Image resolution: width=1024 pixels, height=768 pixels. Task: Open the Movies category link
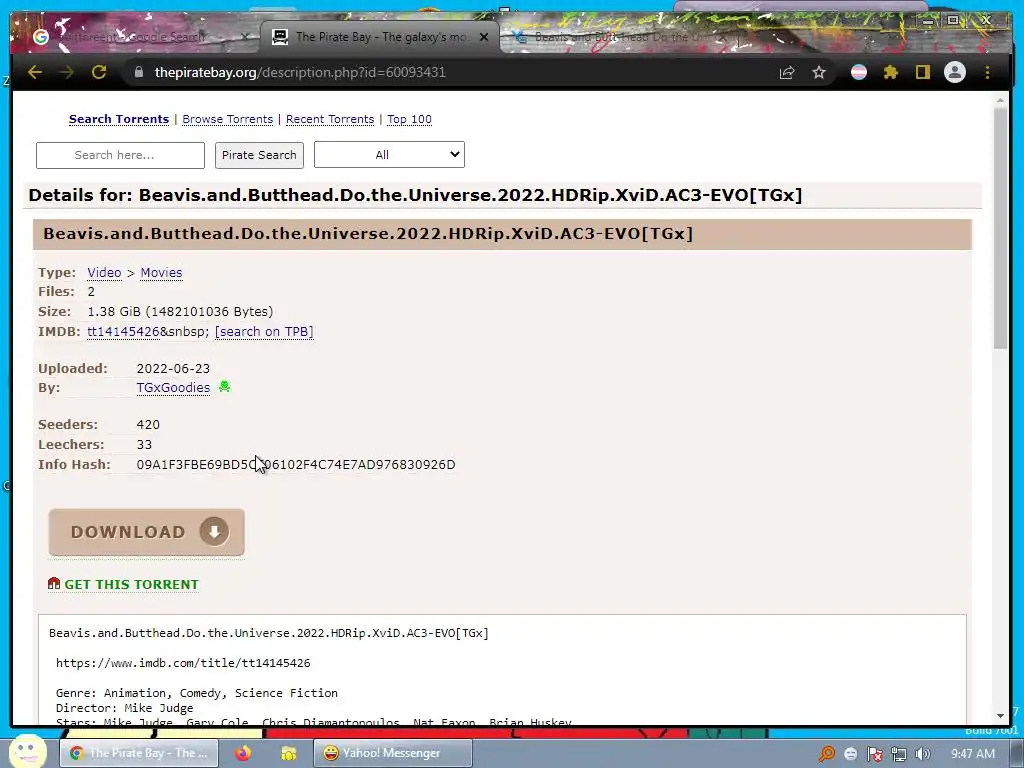(161, 272)
